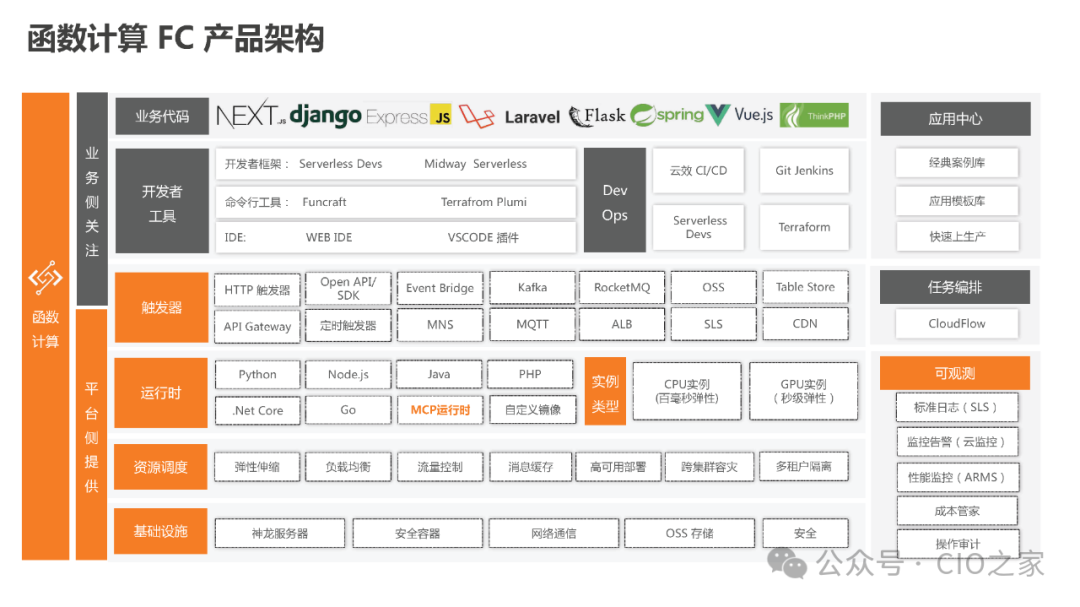Select the Express JS logo
The height and width of the screenshot is (607, 1080).
tap(408, 116)
